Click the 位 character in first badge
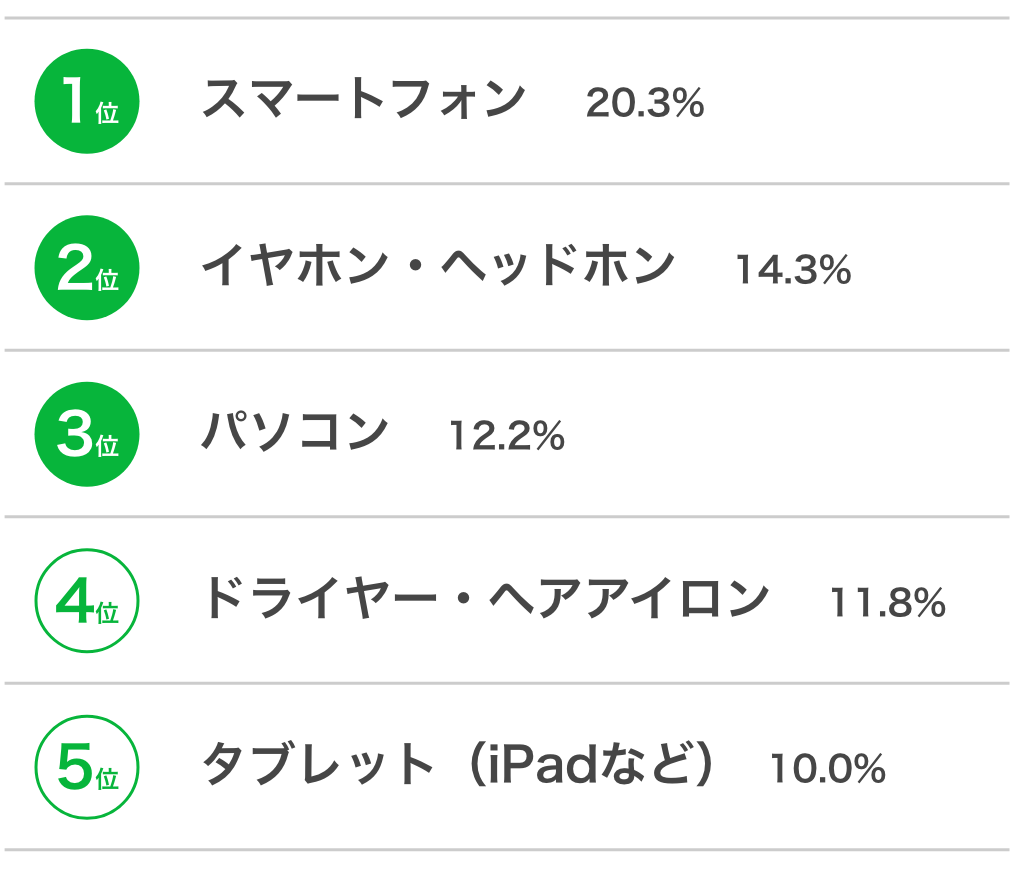Image resolution: width=1016 pixels, height=878 pixels. 108,113
